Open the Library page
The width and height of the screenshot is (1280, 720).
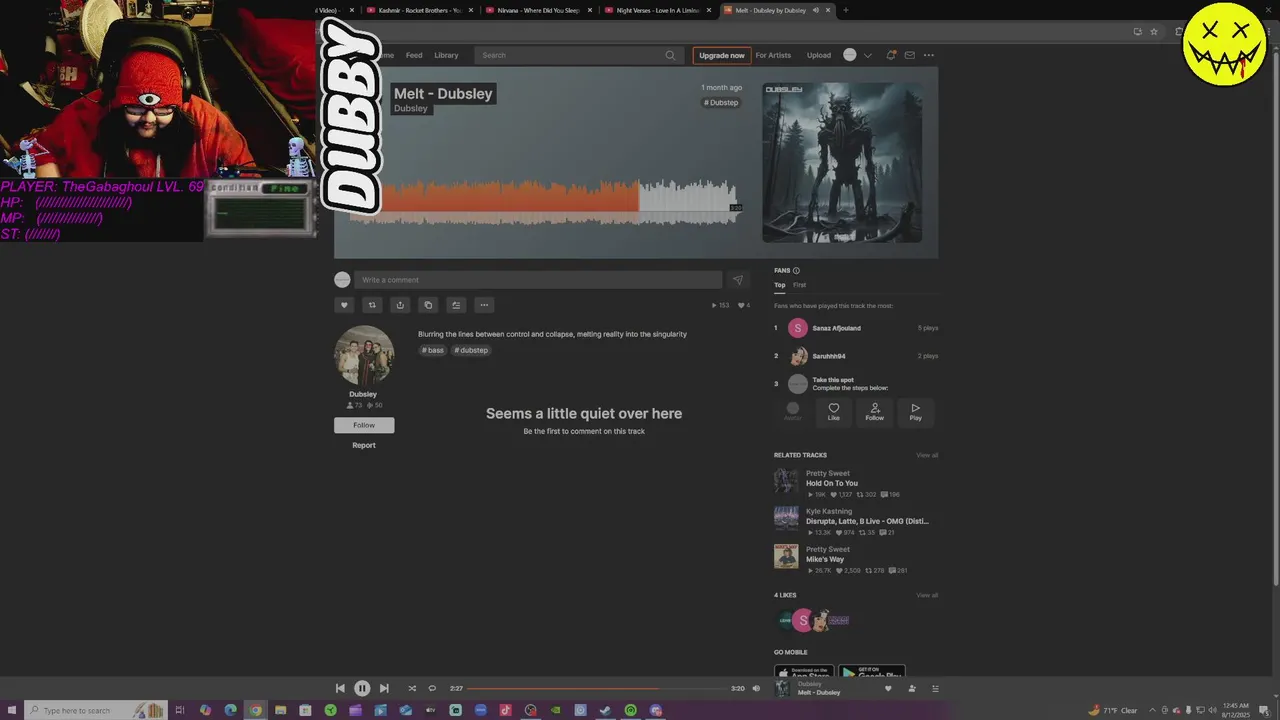pos(446,55)
